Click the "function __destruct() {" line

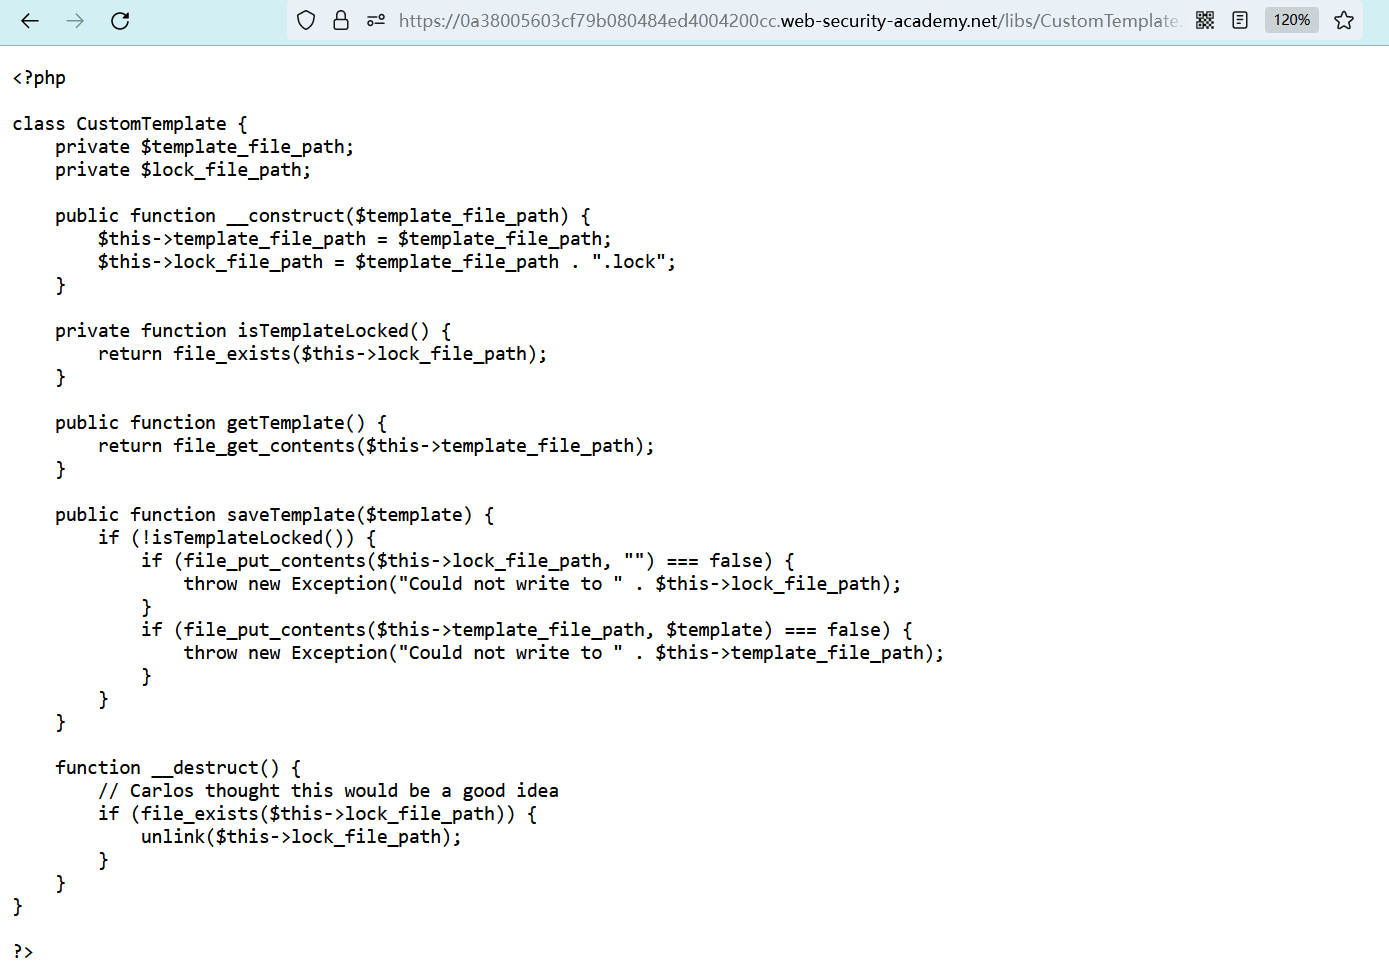(178, 768)
